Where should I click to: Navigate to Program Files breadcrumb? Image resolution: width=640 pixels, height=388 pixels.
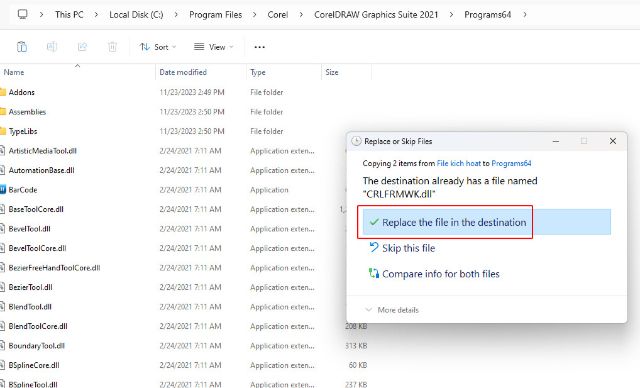[216, 15]
